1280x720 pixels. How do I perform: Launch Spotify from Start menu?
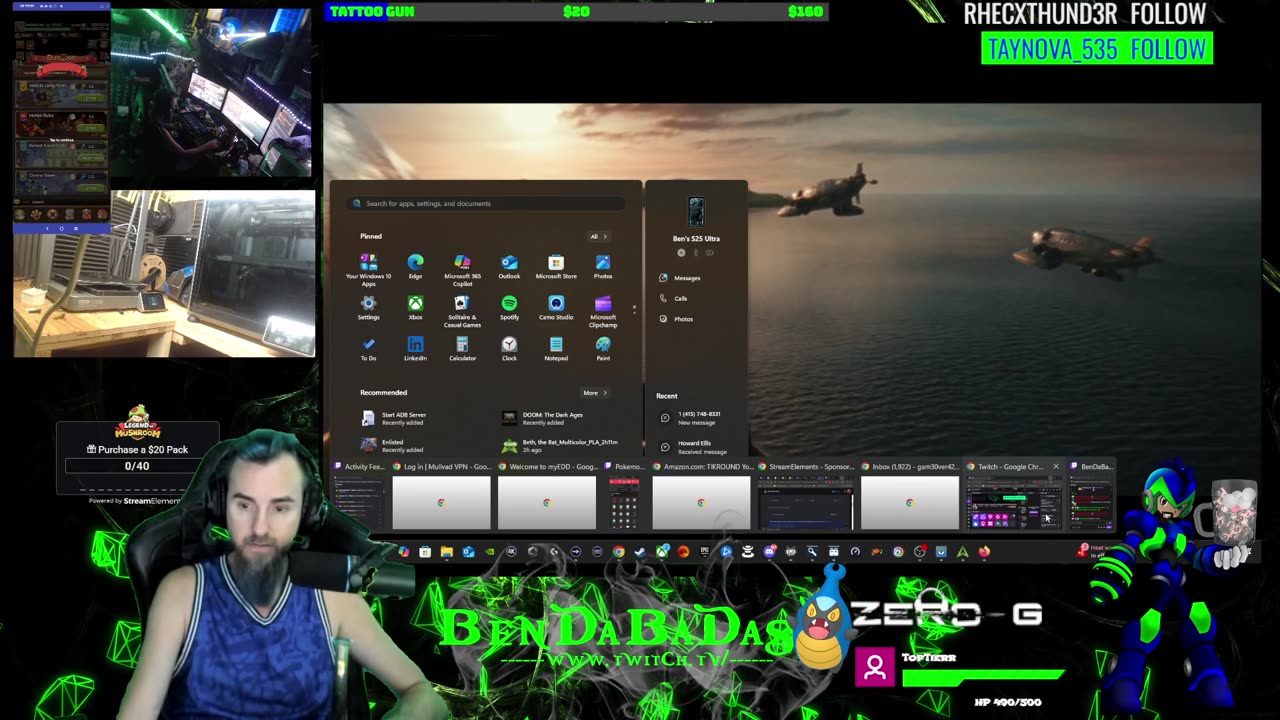[509, 308]
